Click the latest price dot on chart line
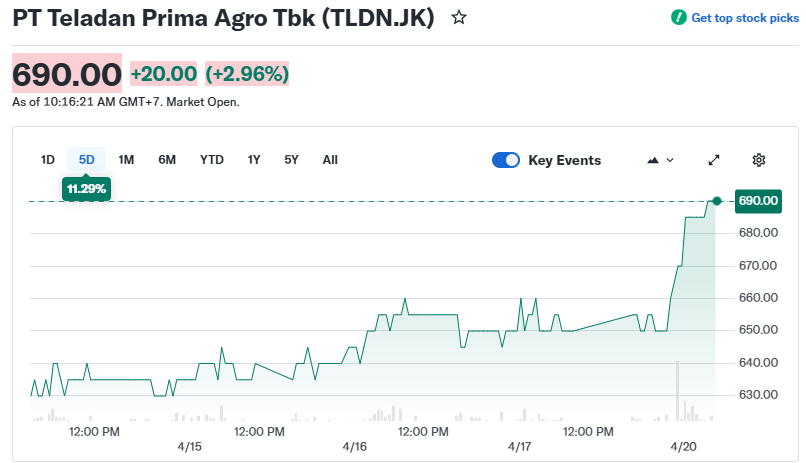Image resolution: width=806 pixels, height=463 pixels. [x=716, y=201]
